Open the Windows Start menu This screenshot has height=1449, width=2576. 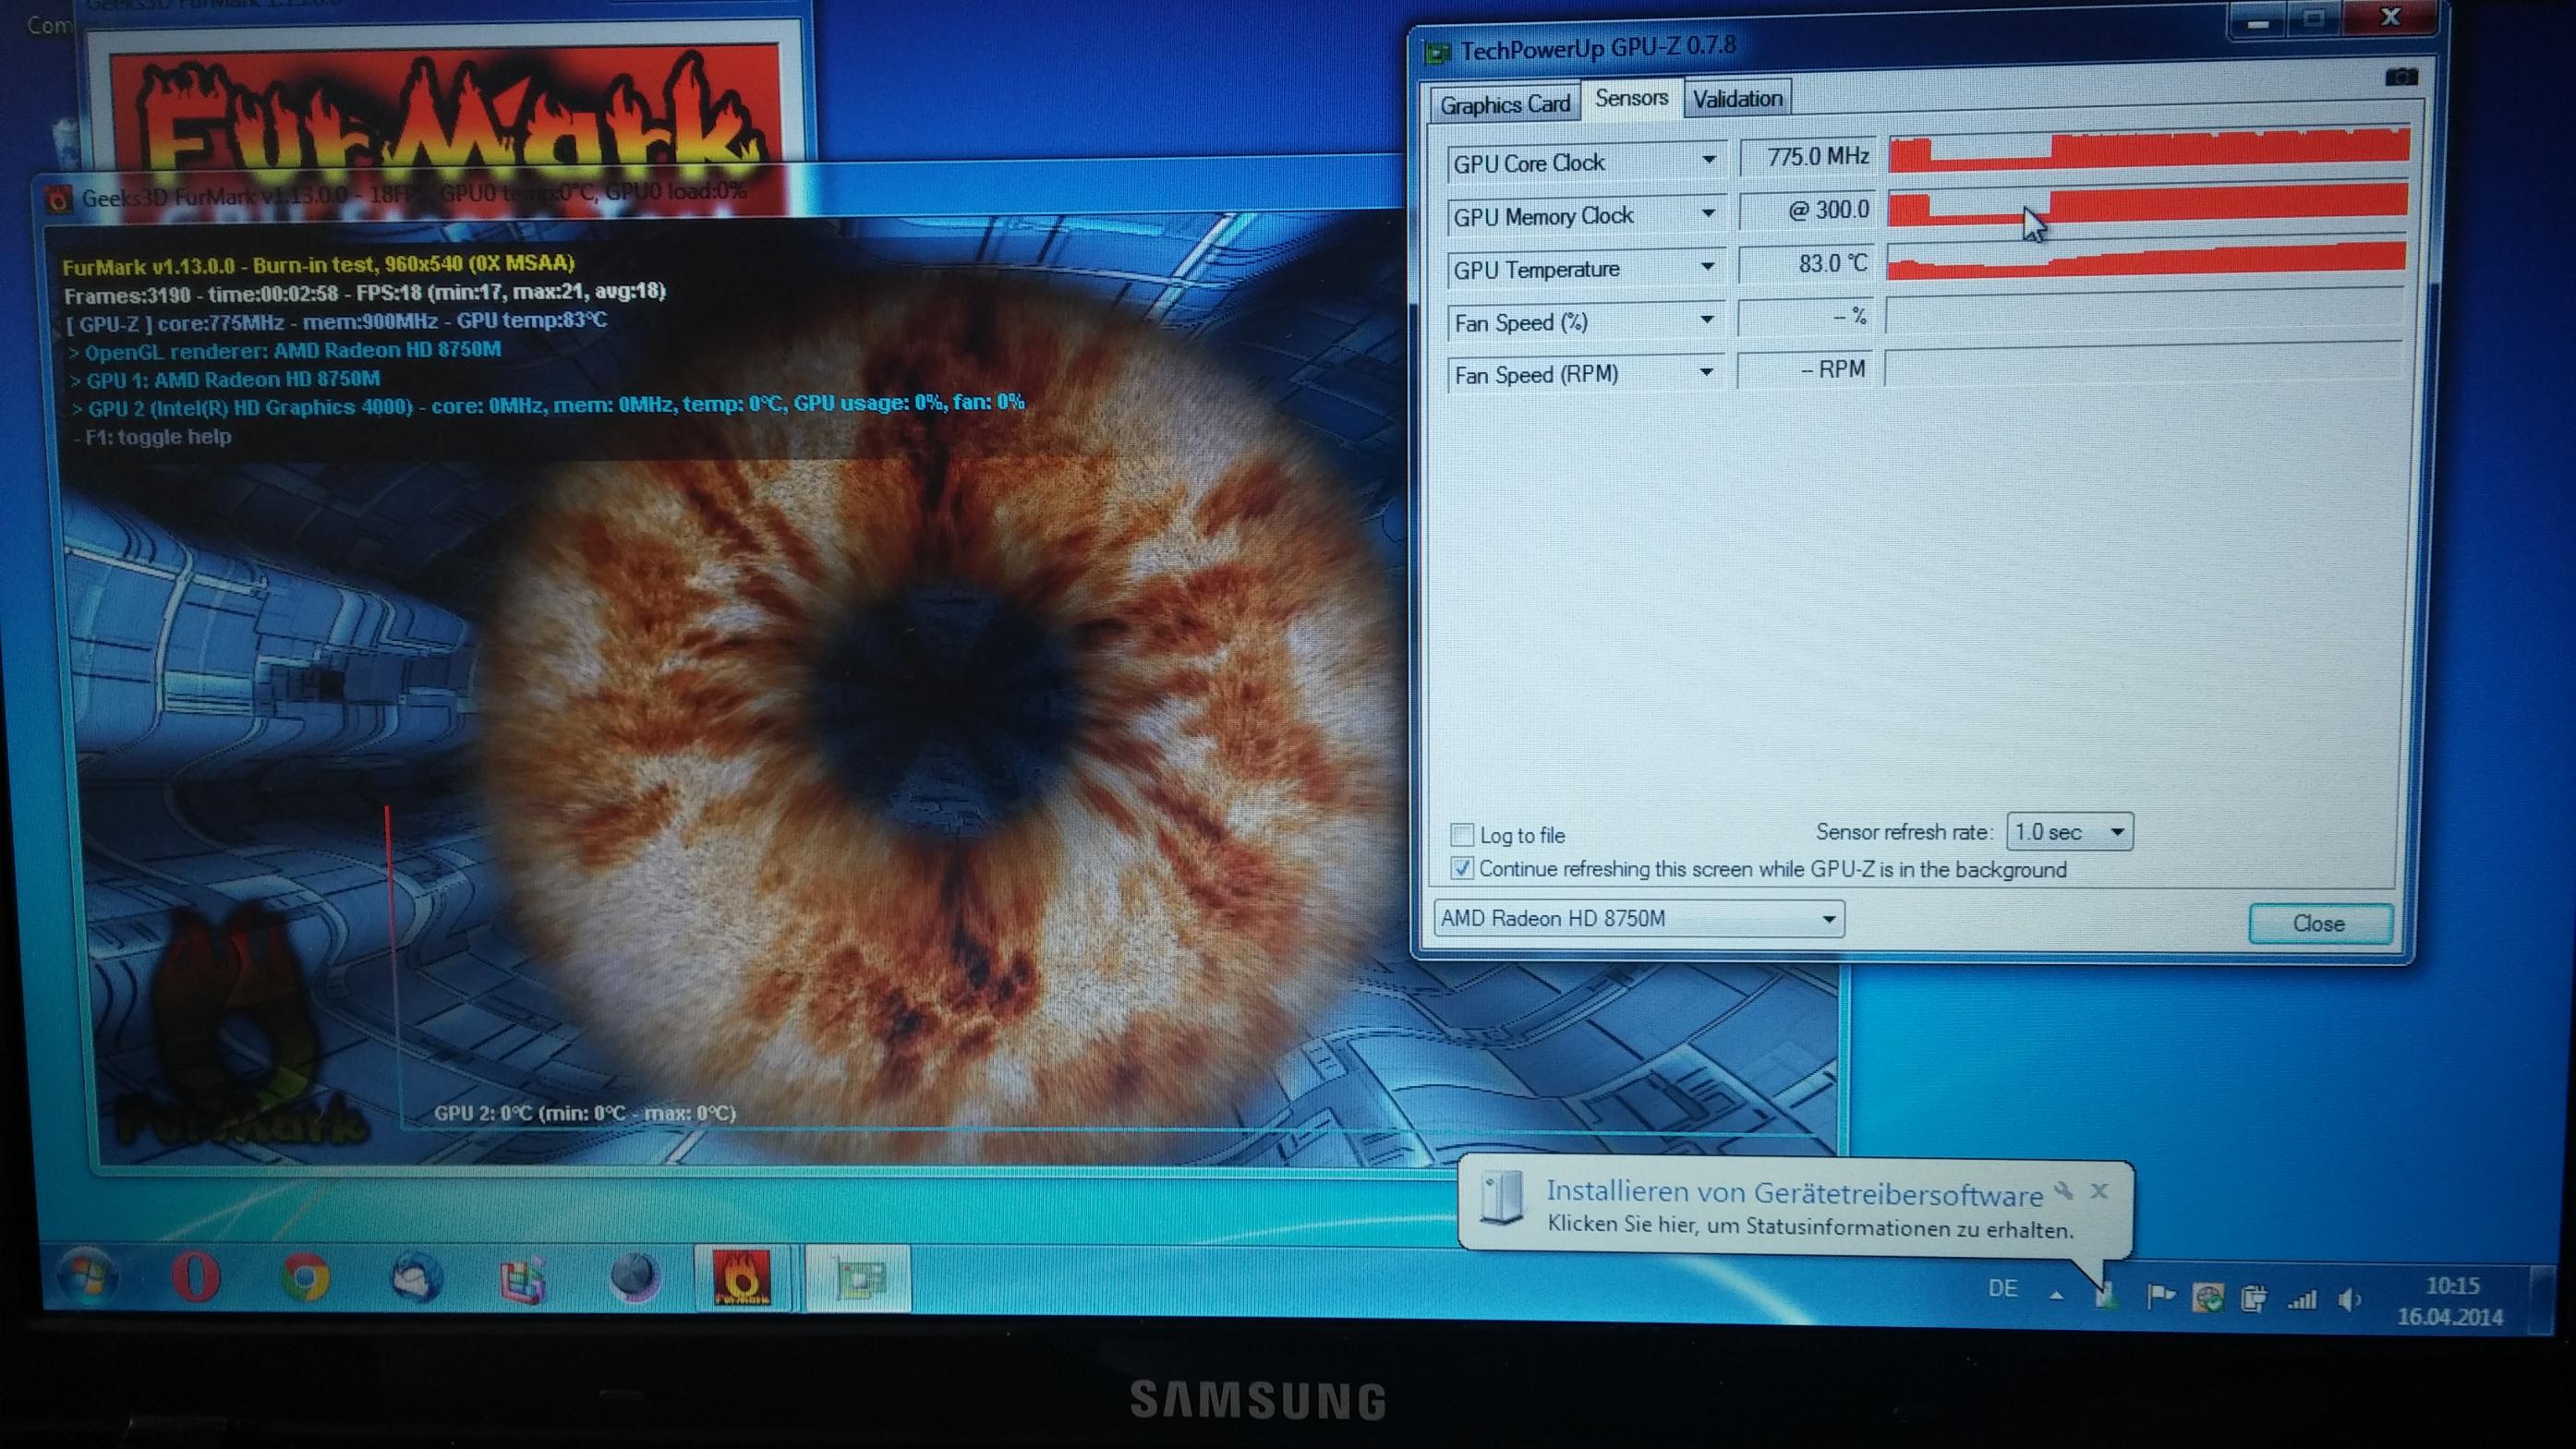click(85, 1277)
